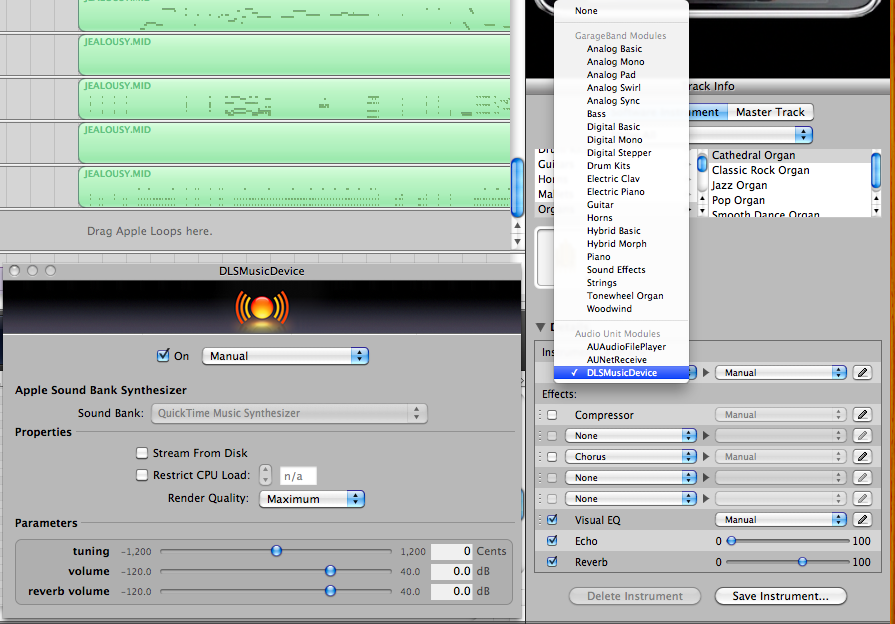Click the volume dB value field
The width and height of the screenshot is (895, 624).
coord(452,571)
